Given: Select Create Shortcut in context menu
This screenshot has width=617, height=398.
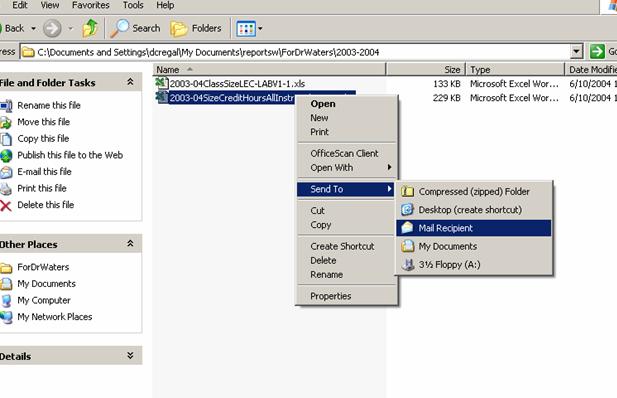Looking at the screenshot, I should (x=346, y=246).
